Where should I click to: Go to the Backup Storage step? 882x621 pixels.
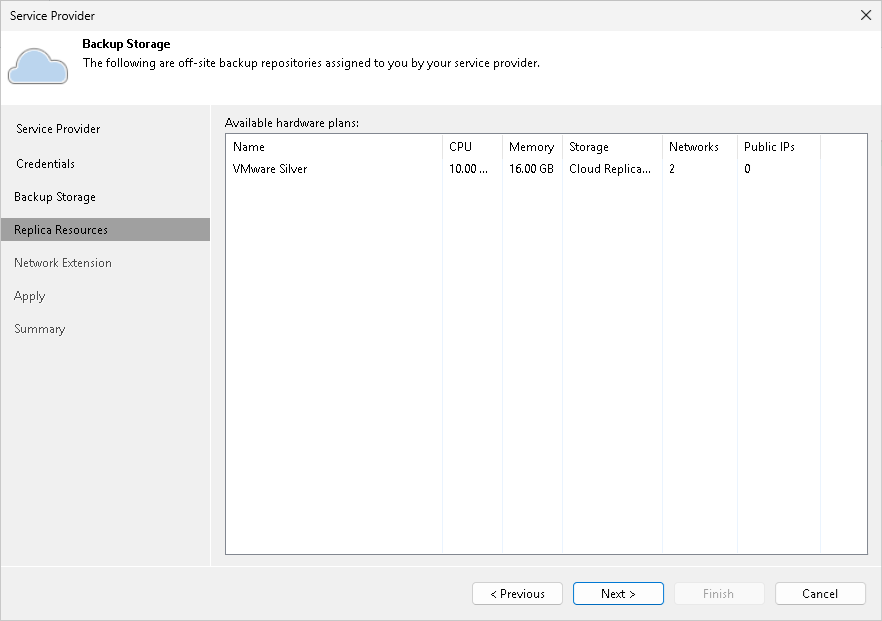click(52, 196)
